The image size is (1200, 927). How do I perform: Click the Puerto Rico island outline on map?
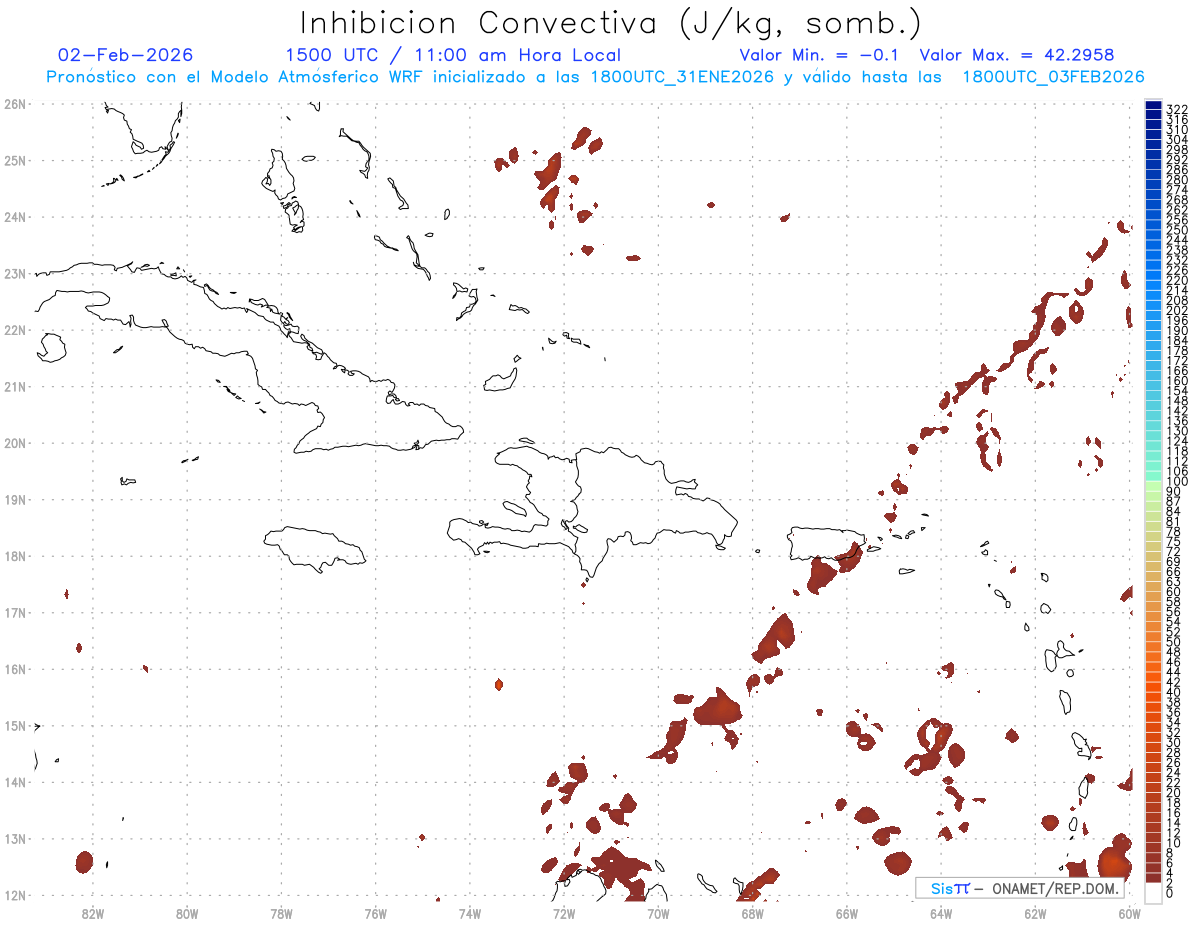826,543
